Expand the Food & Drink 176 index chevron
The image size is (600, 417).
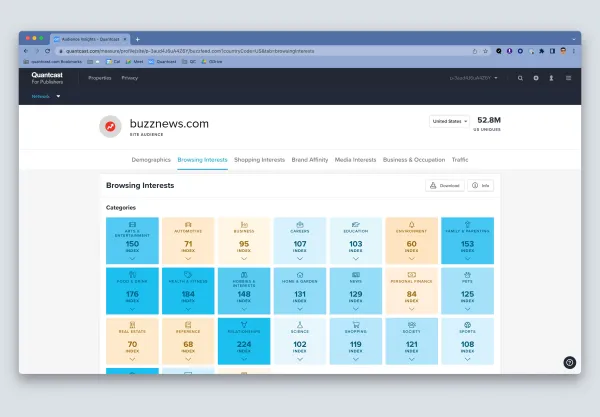[x=132, y=309]
